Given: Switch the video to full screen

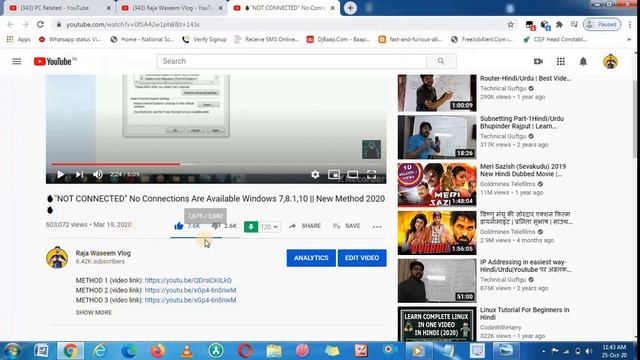Looking at the screenshot, I should click(371, 174).
